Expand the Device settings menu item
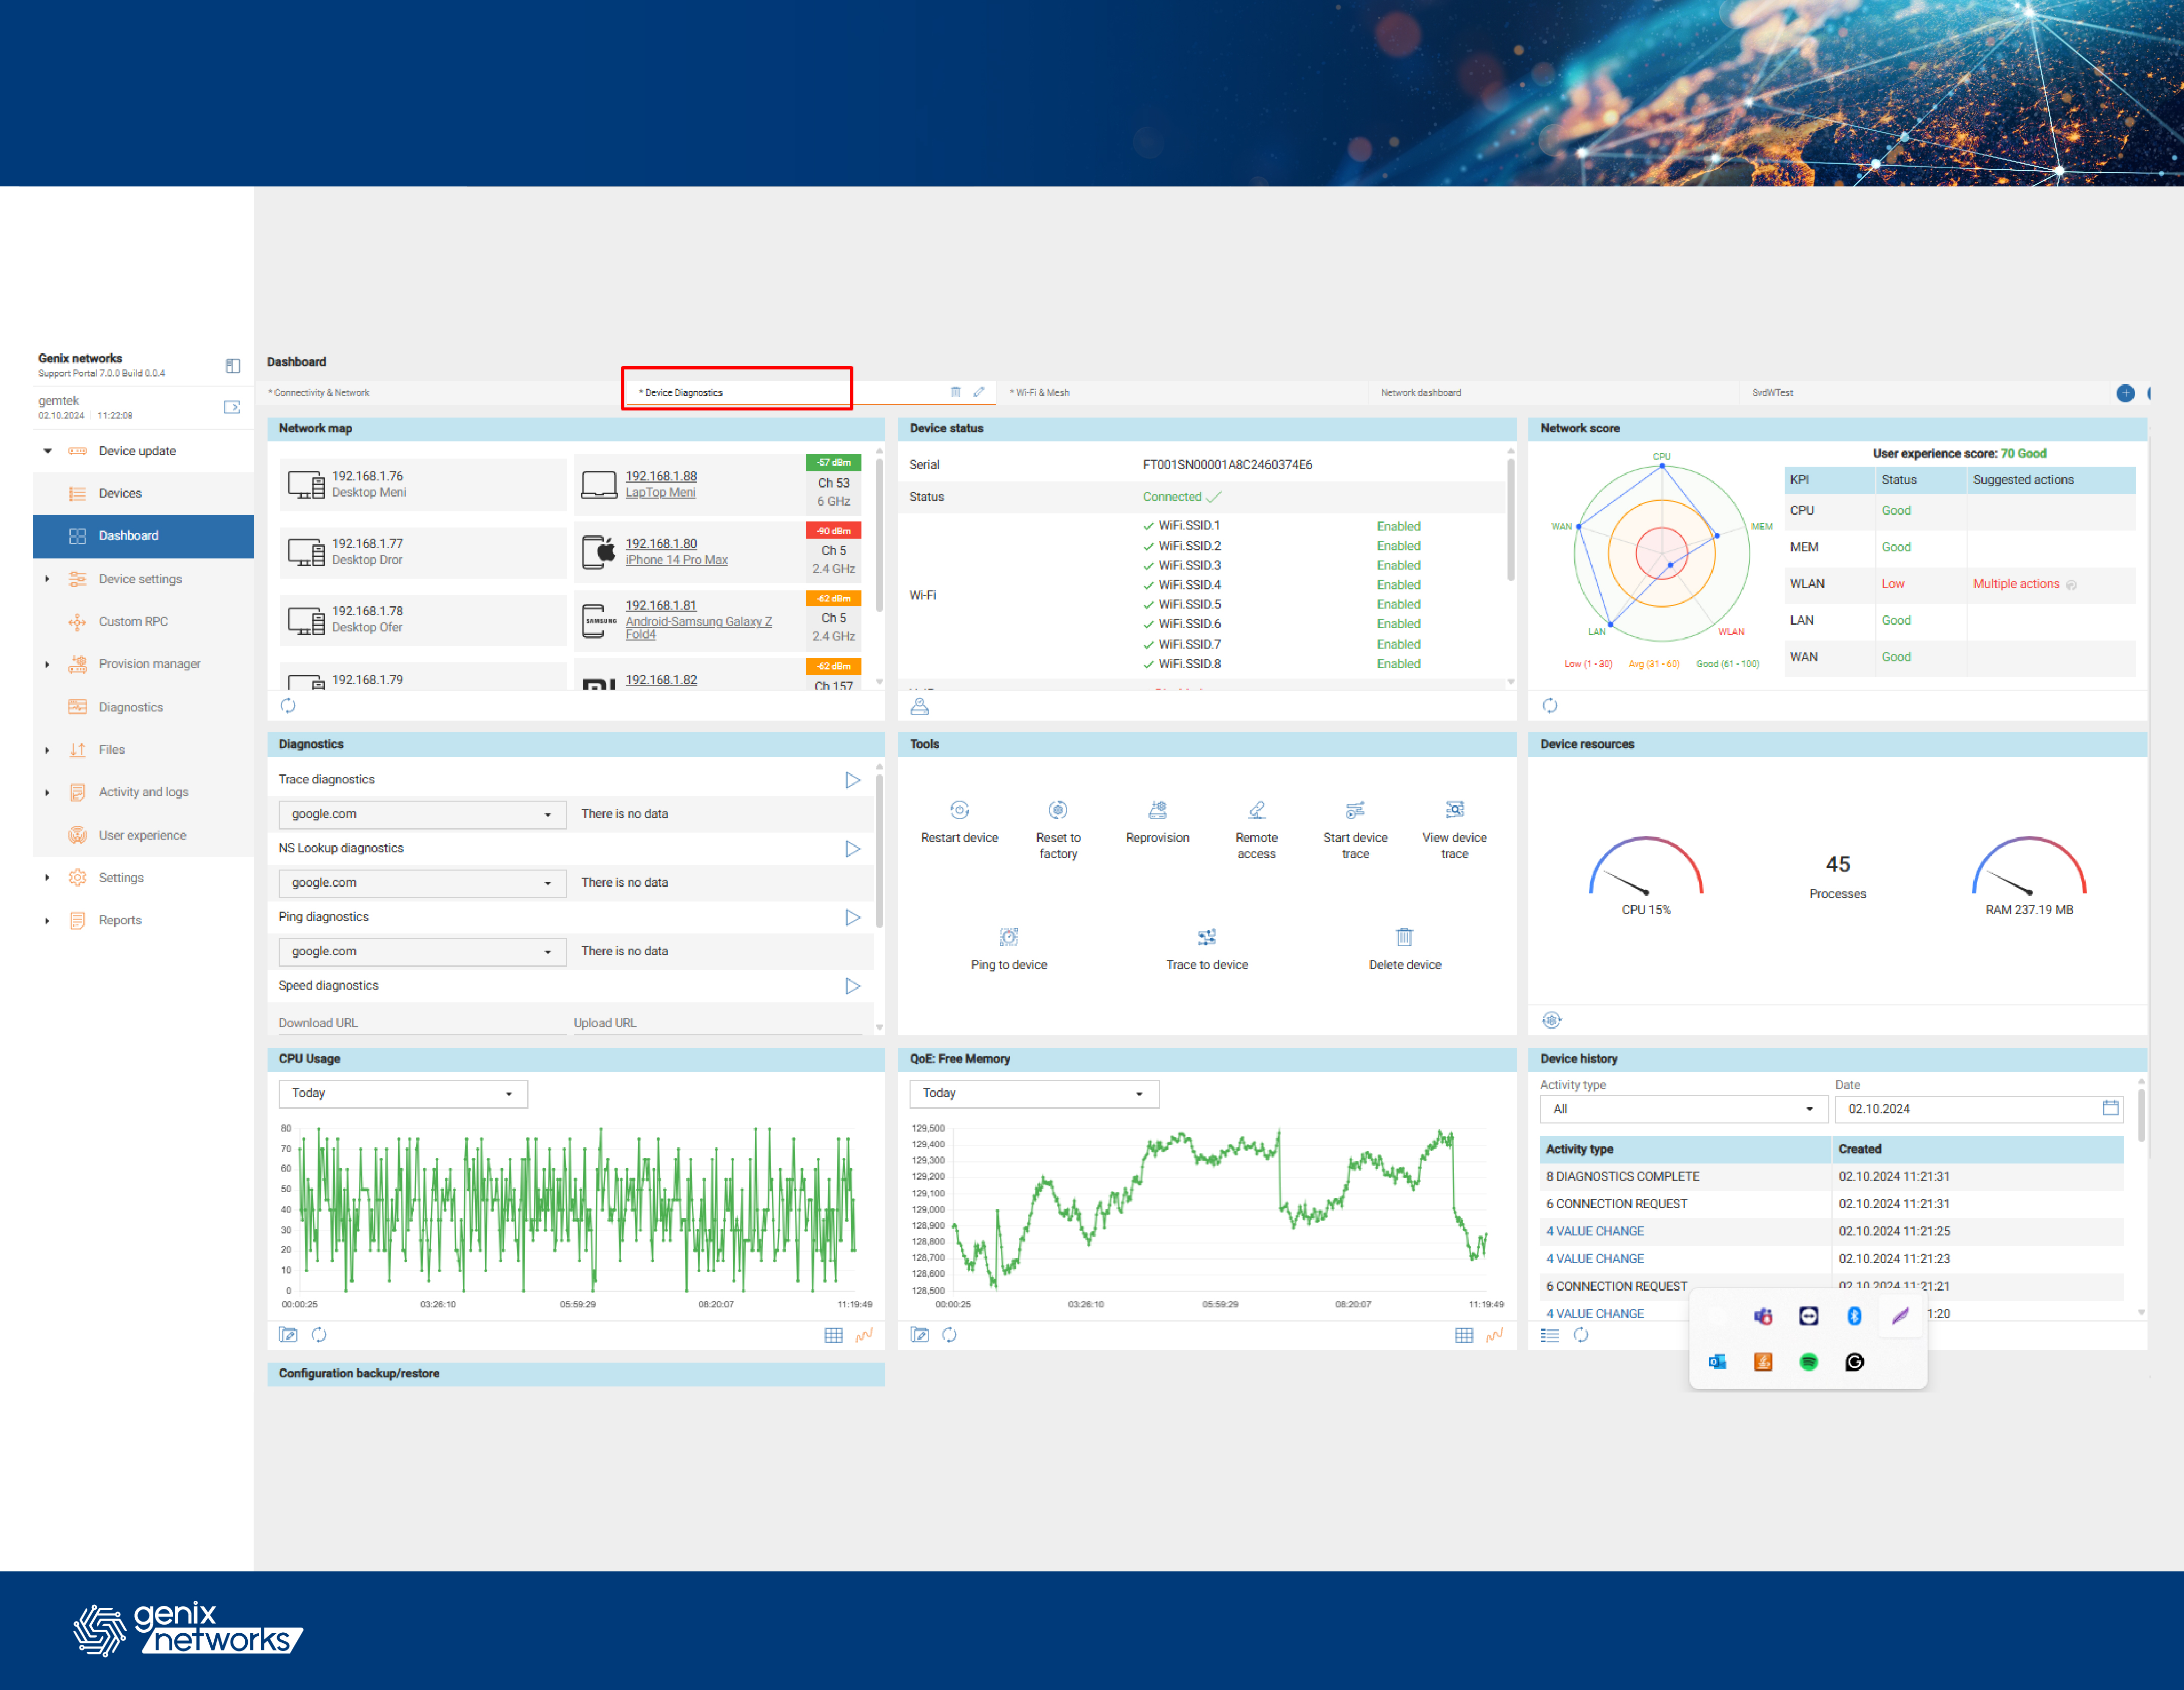The width and height of the screenshot is (2184, 1690). 140,579
